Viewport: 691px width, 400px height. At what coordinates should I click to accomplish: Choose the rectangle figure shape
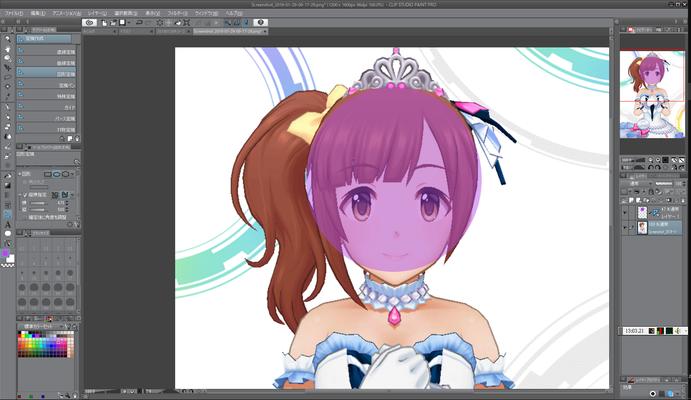coord(48,174)
